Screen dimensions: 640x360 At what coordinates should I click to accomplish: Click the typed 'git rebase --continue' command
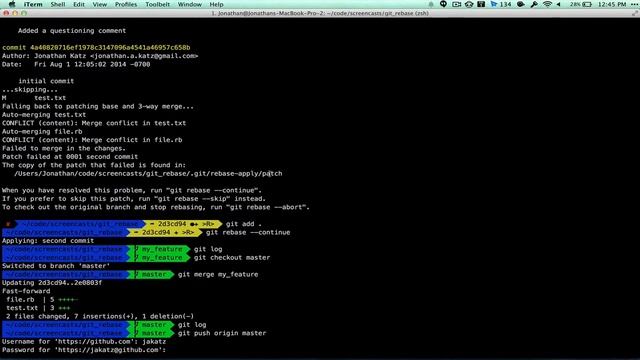click(248, 233)
